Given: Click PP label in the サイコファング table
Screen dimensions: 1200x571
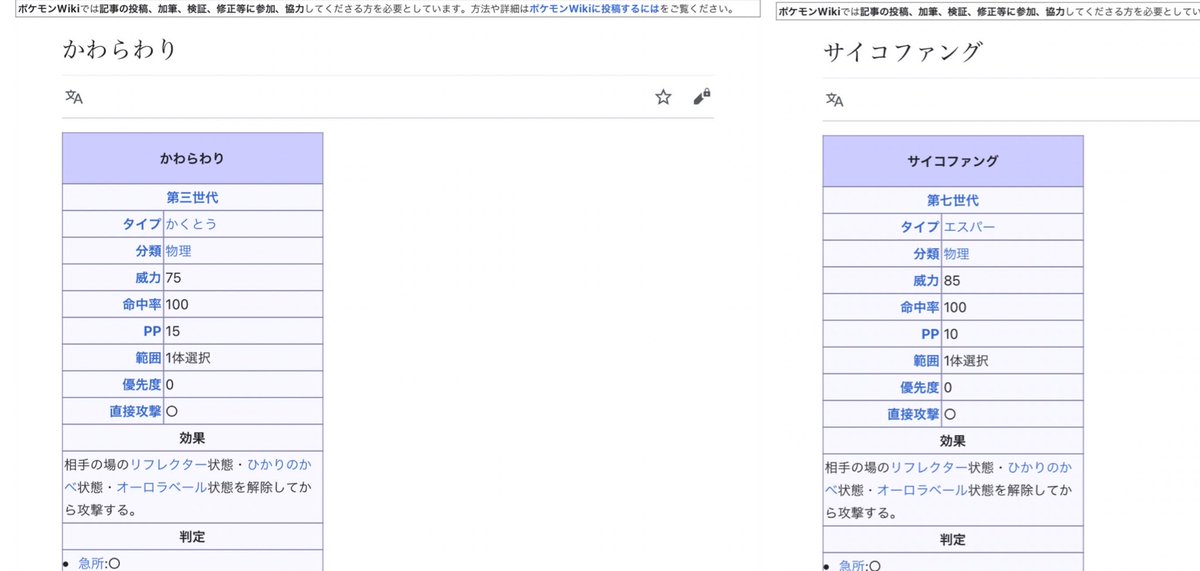Looking at the screenshot, I should coord(931,334).
